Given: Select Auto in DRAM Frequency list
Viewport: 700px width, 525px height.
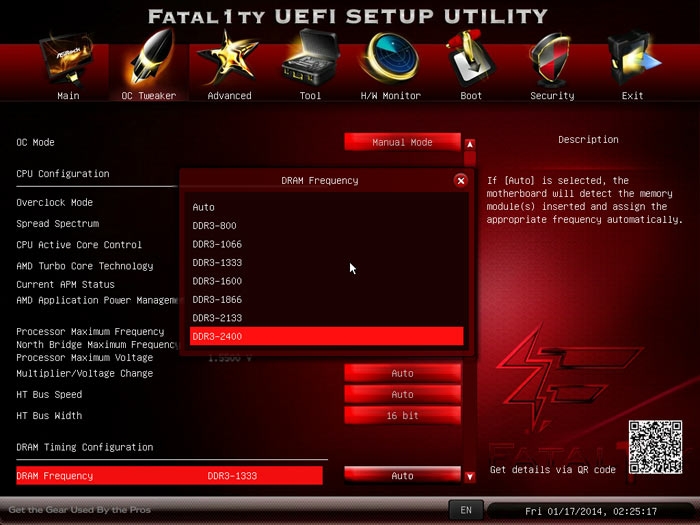Looking at the screenshot, I should click(326, 207).
